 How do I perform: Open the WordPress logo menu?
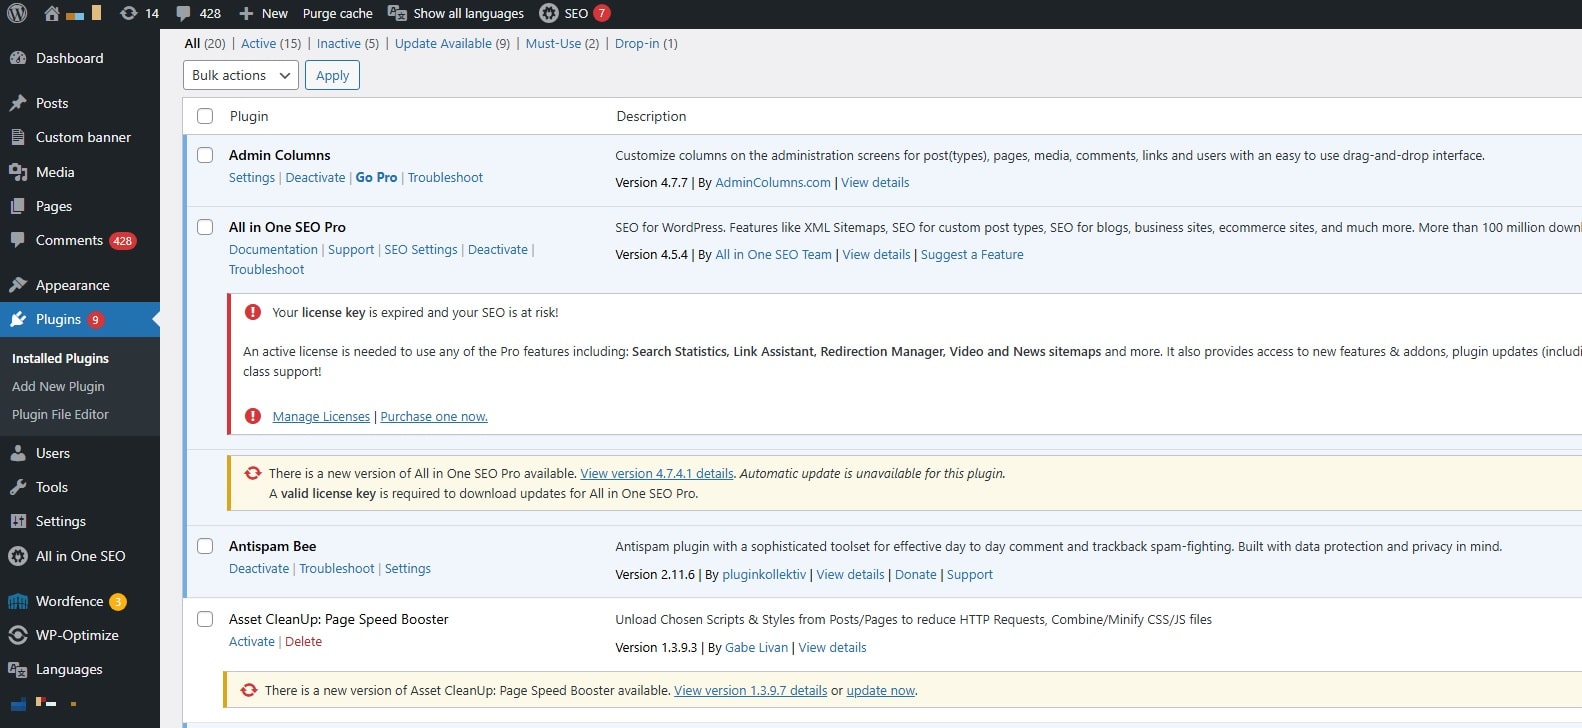click(x=17, y=13)
